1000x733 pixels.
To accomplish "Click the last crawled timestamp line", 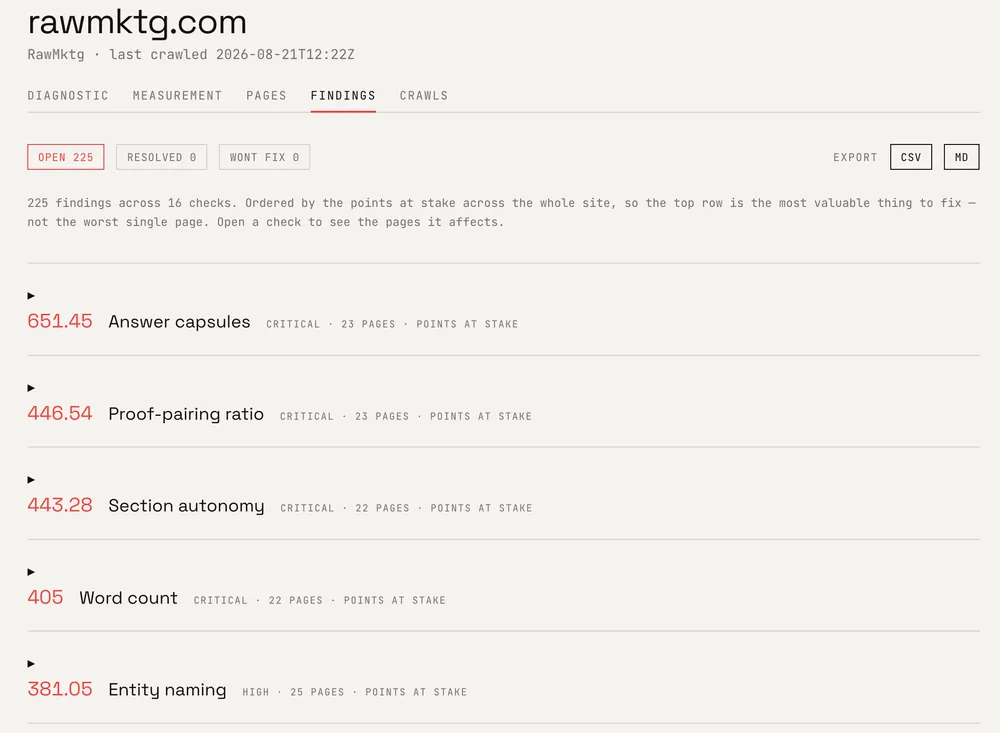I will (191, 55).
